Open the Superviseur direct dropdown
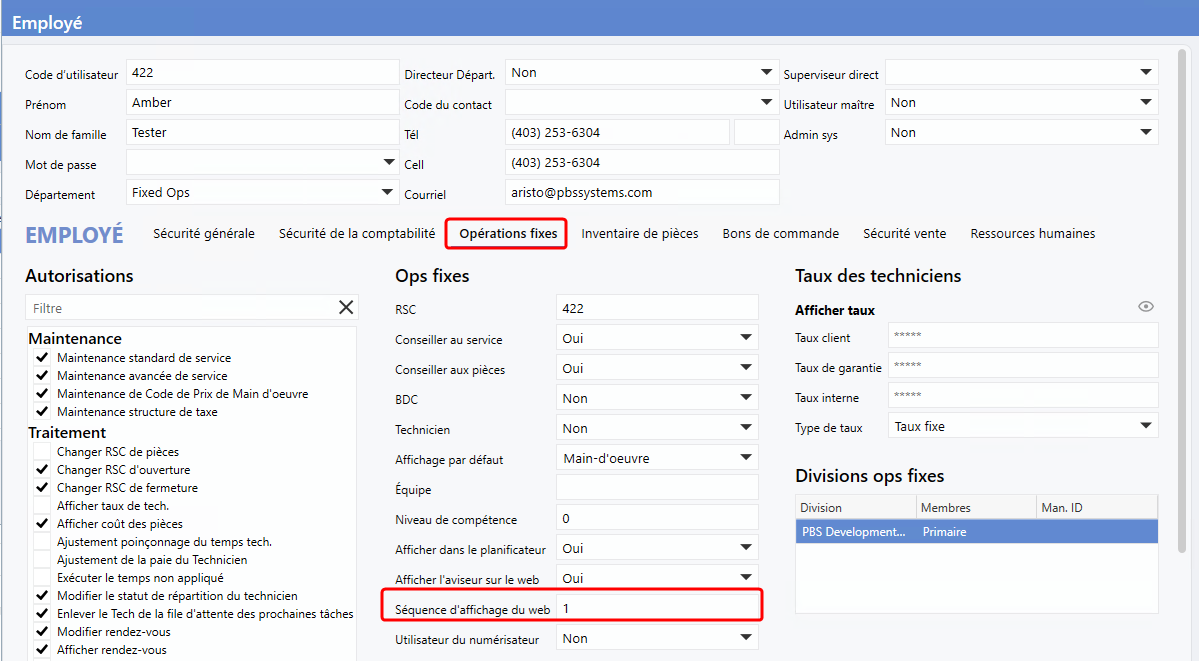The height and width of the screenshot is (661, 1199). [1146, 73]
